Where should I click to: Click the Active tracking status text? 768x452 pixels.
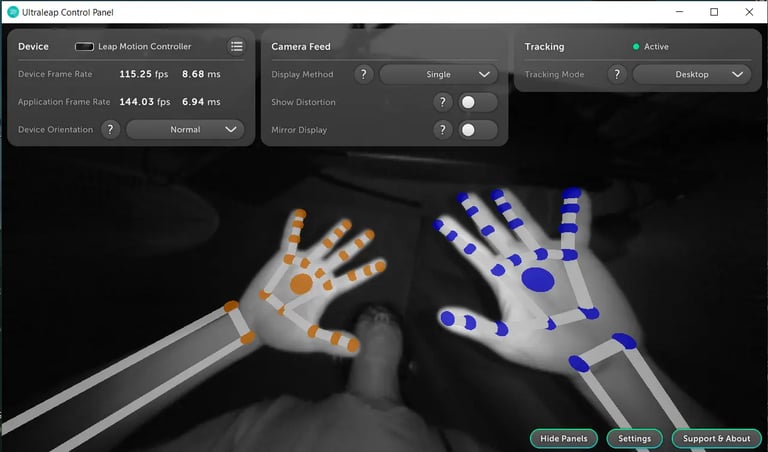[x=656, y=47]
